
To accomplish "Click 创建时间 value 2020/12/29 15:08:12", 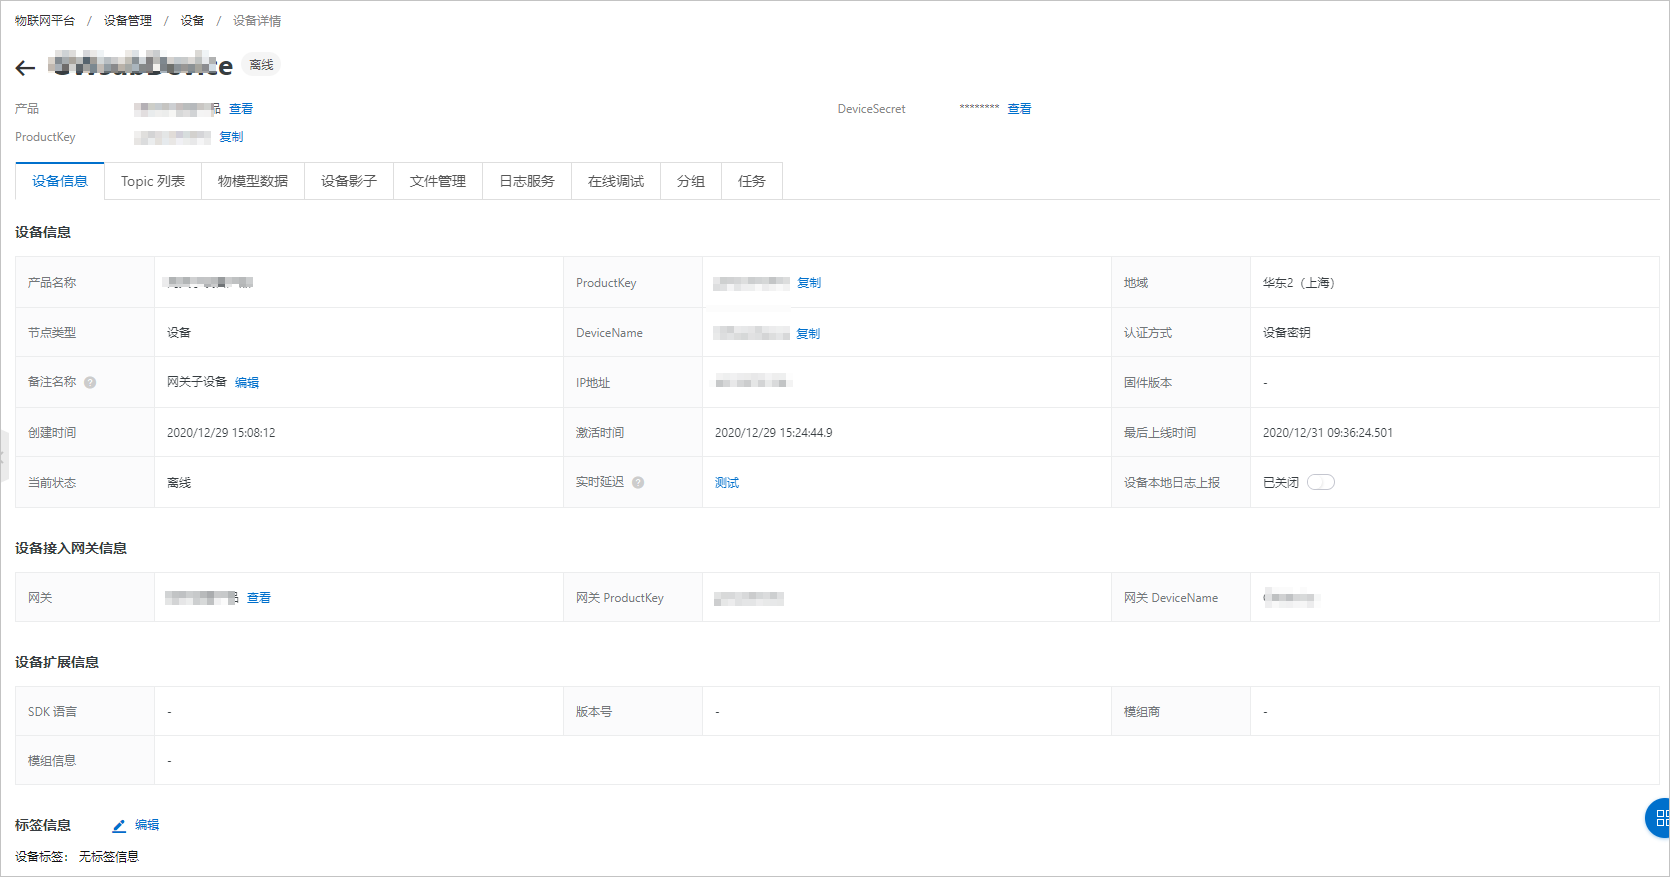I will coord(221,433).
